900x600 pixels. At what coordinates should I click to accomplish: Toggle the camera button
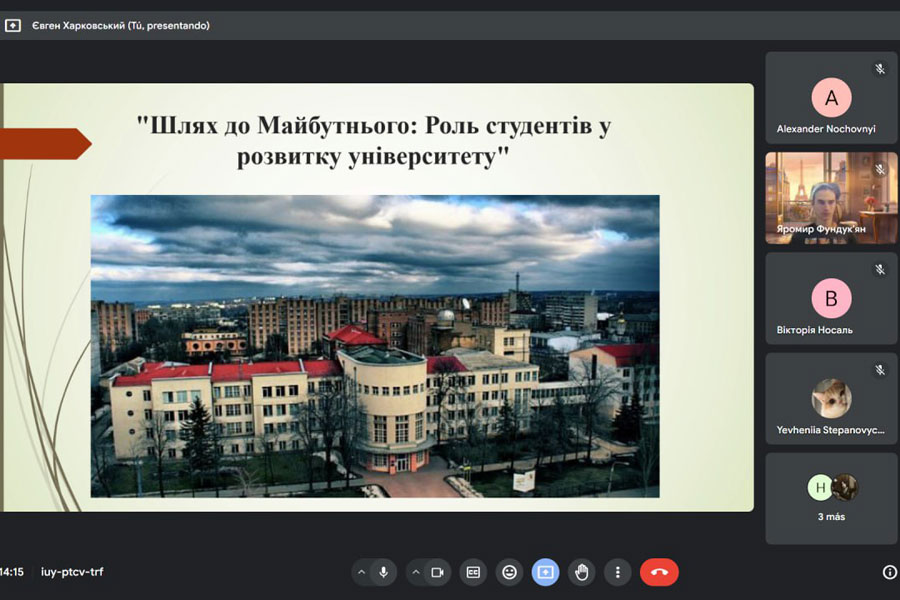pyautogui.click(x=437, y=572)
